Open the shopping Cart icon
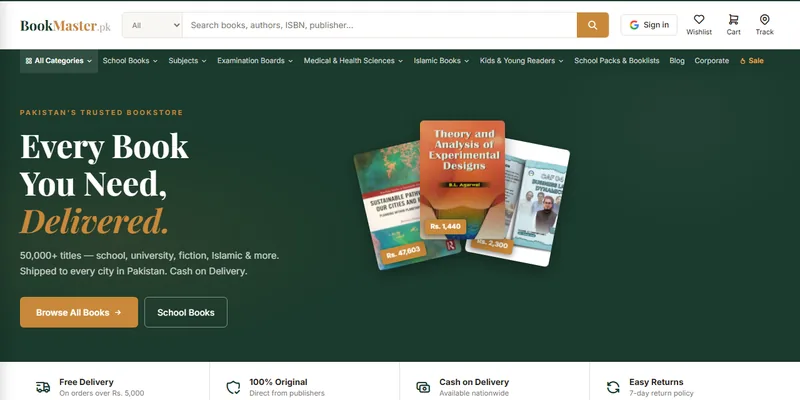800x400 pixels. pyautogui.click(x=733, y=19)
